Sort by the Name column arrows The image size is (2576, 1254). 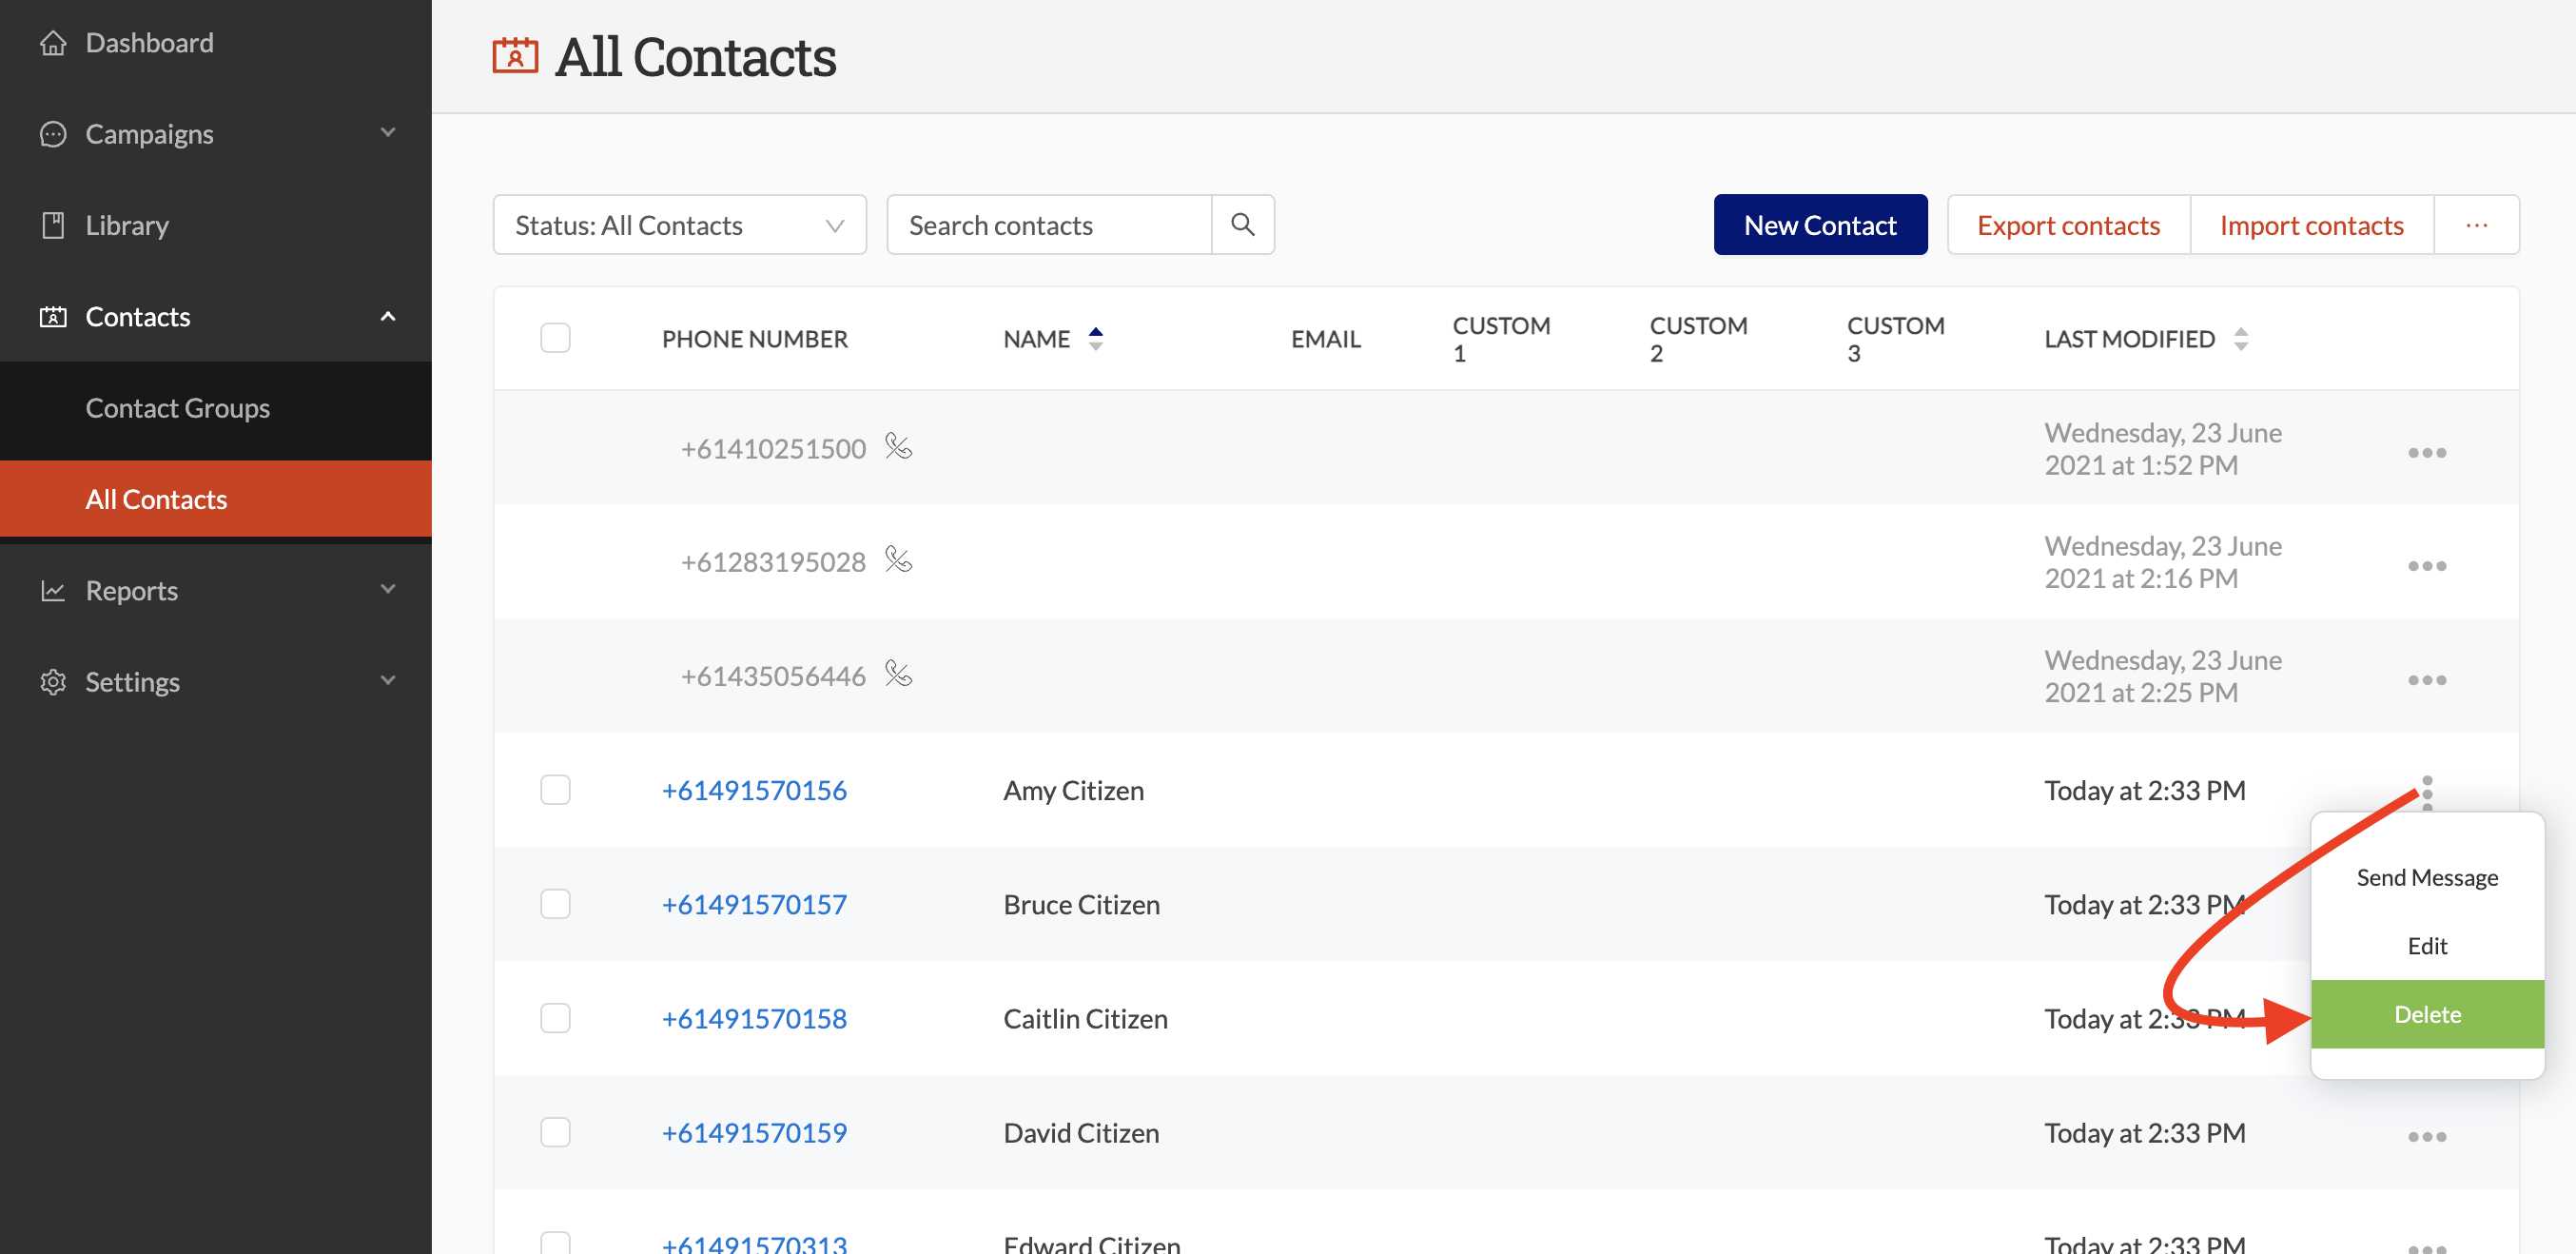[1095, 339]
